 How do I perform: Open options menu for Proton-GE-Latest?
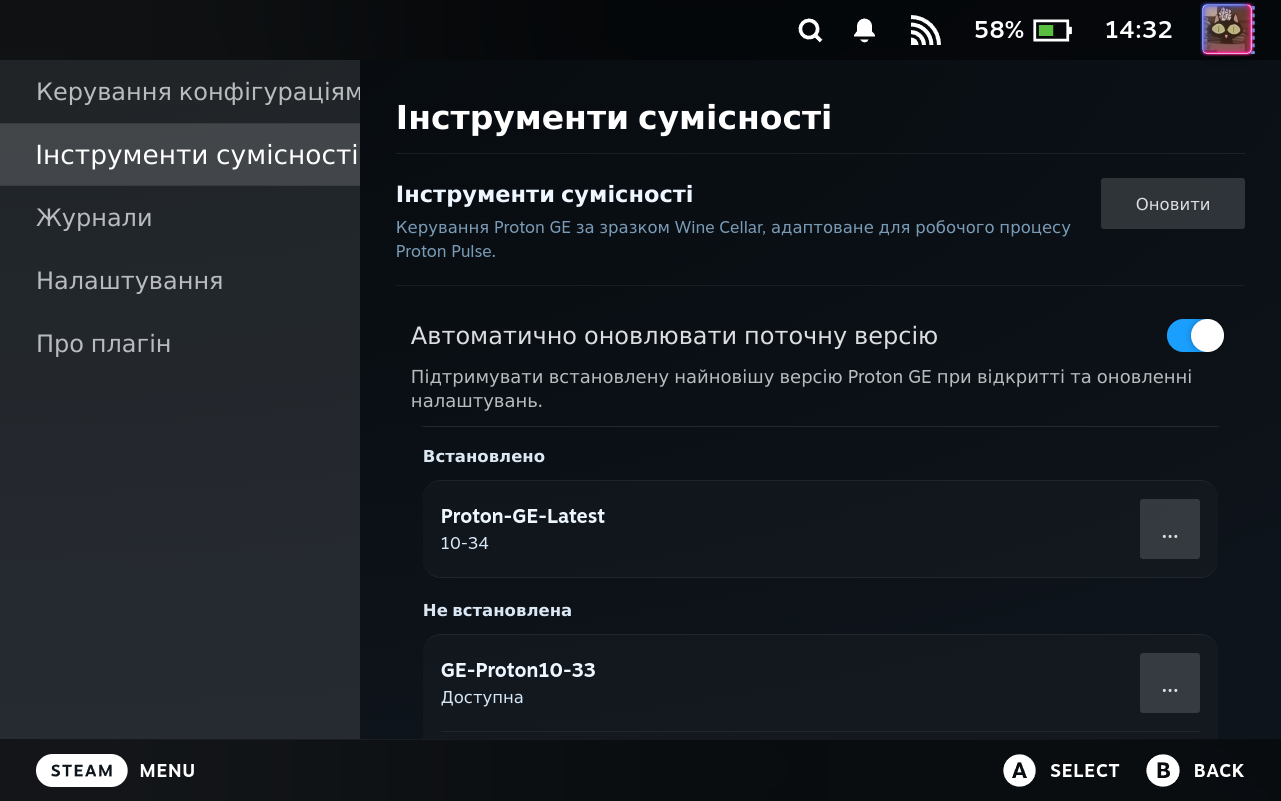point(1170,529)
